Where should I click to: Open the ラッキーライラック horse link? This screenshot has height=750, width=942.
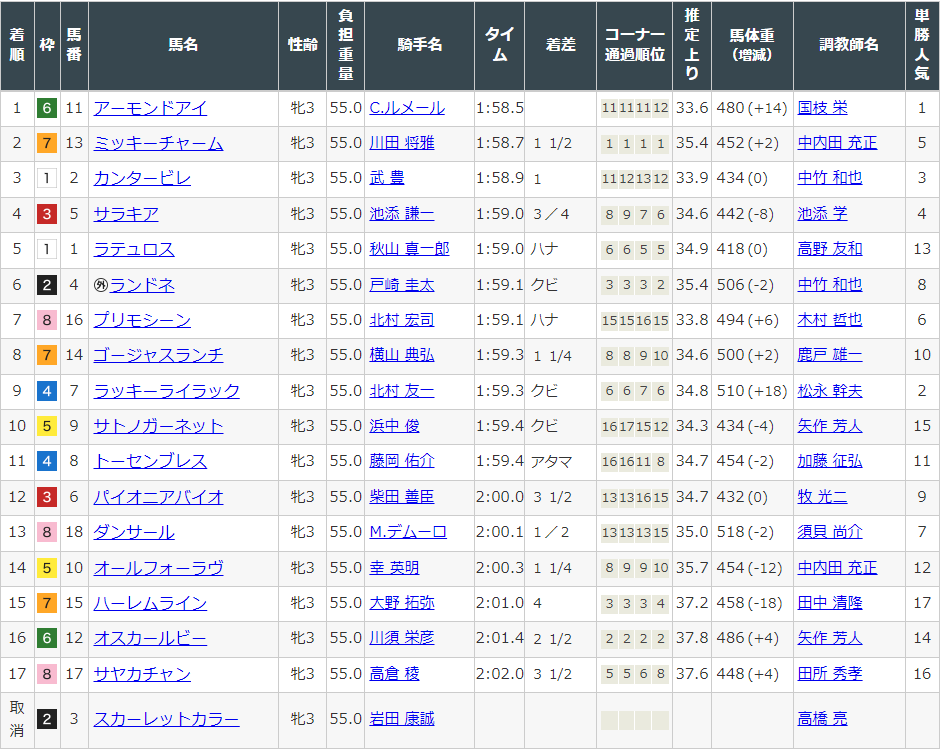[x=166, y=391]
